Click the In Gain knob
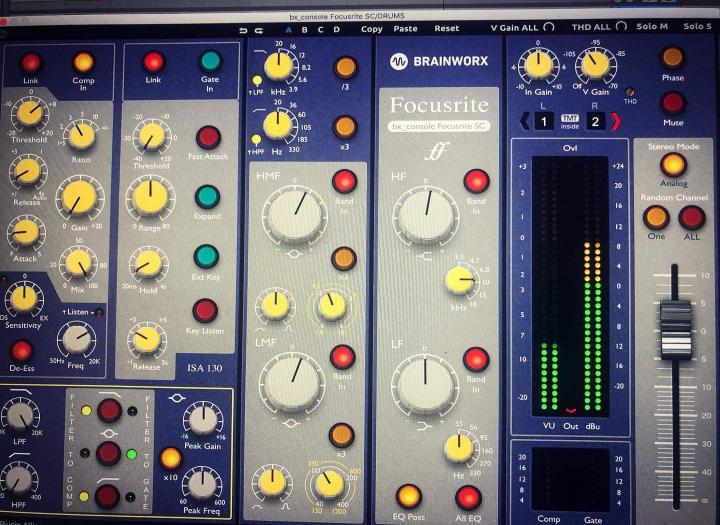The height and width of the screenshot is (525, 720). click(x=539, y=65)
